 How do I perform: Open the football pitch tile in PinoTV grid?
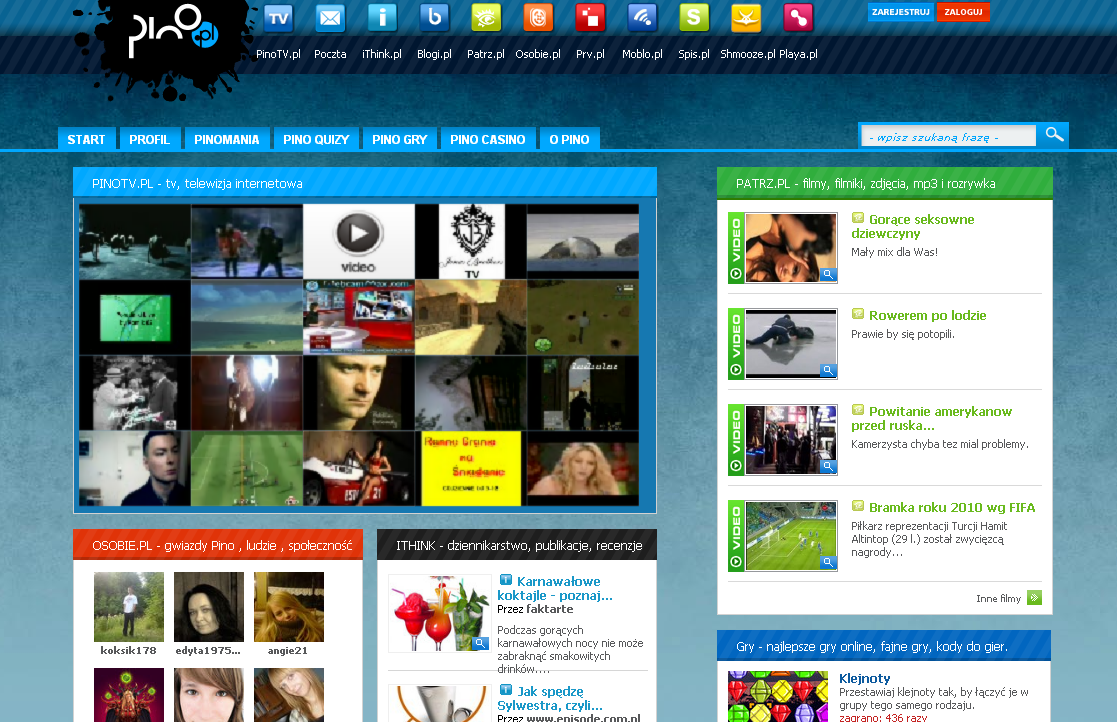247,469
